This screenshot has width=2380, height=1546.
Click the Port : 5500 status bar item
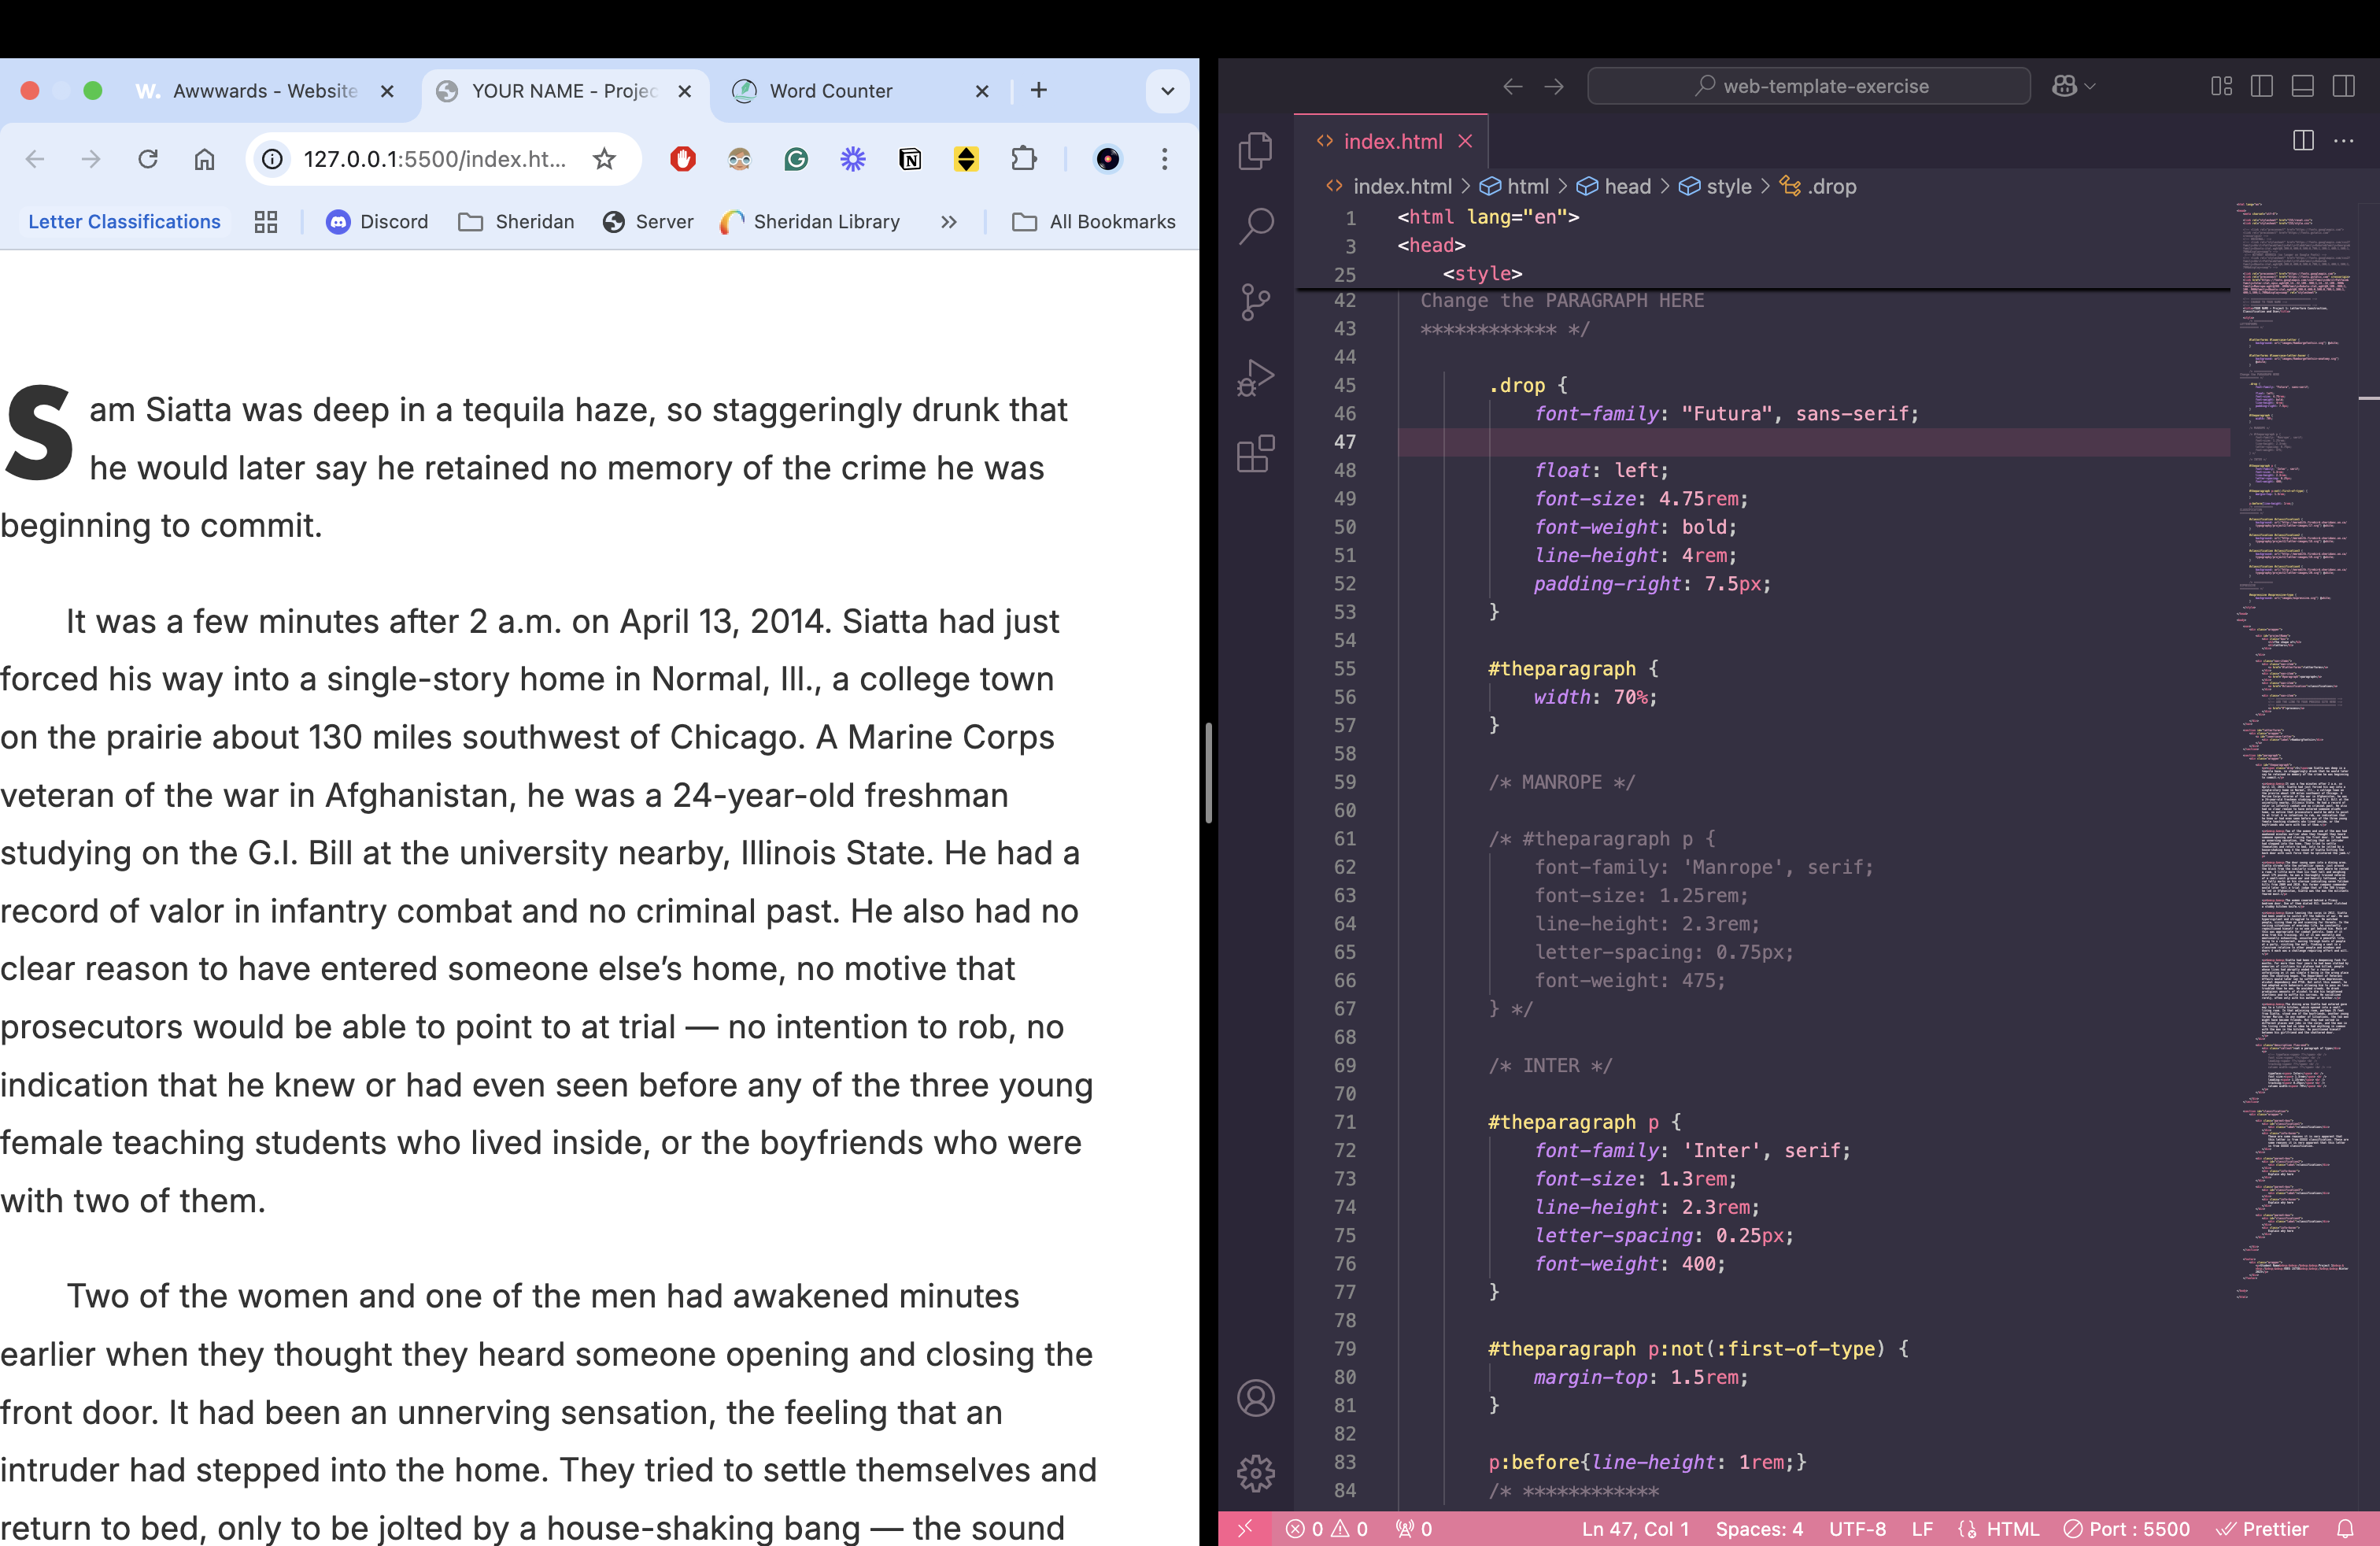[x=2126, y=1529]
